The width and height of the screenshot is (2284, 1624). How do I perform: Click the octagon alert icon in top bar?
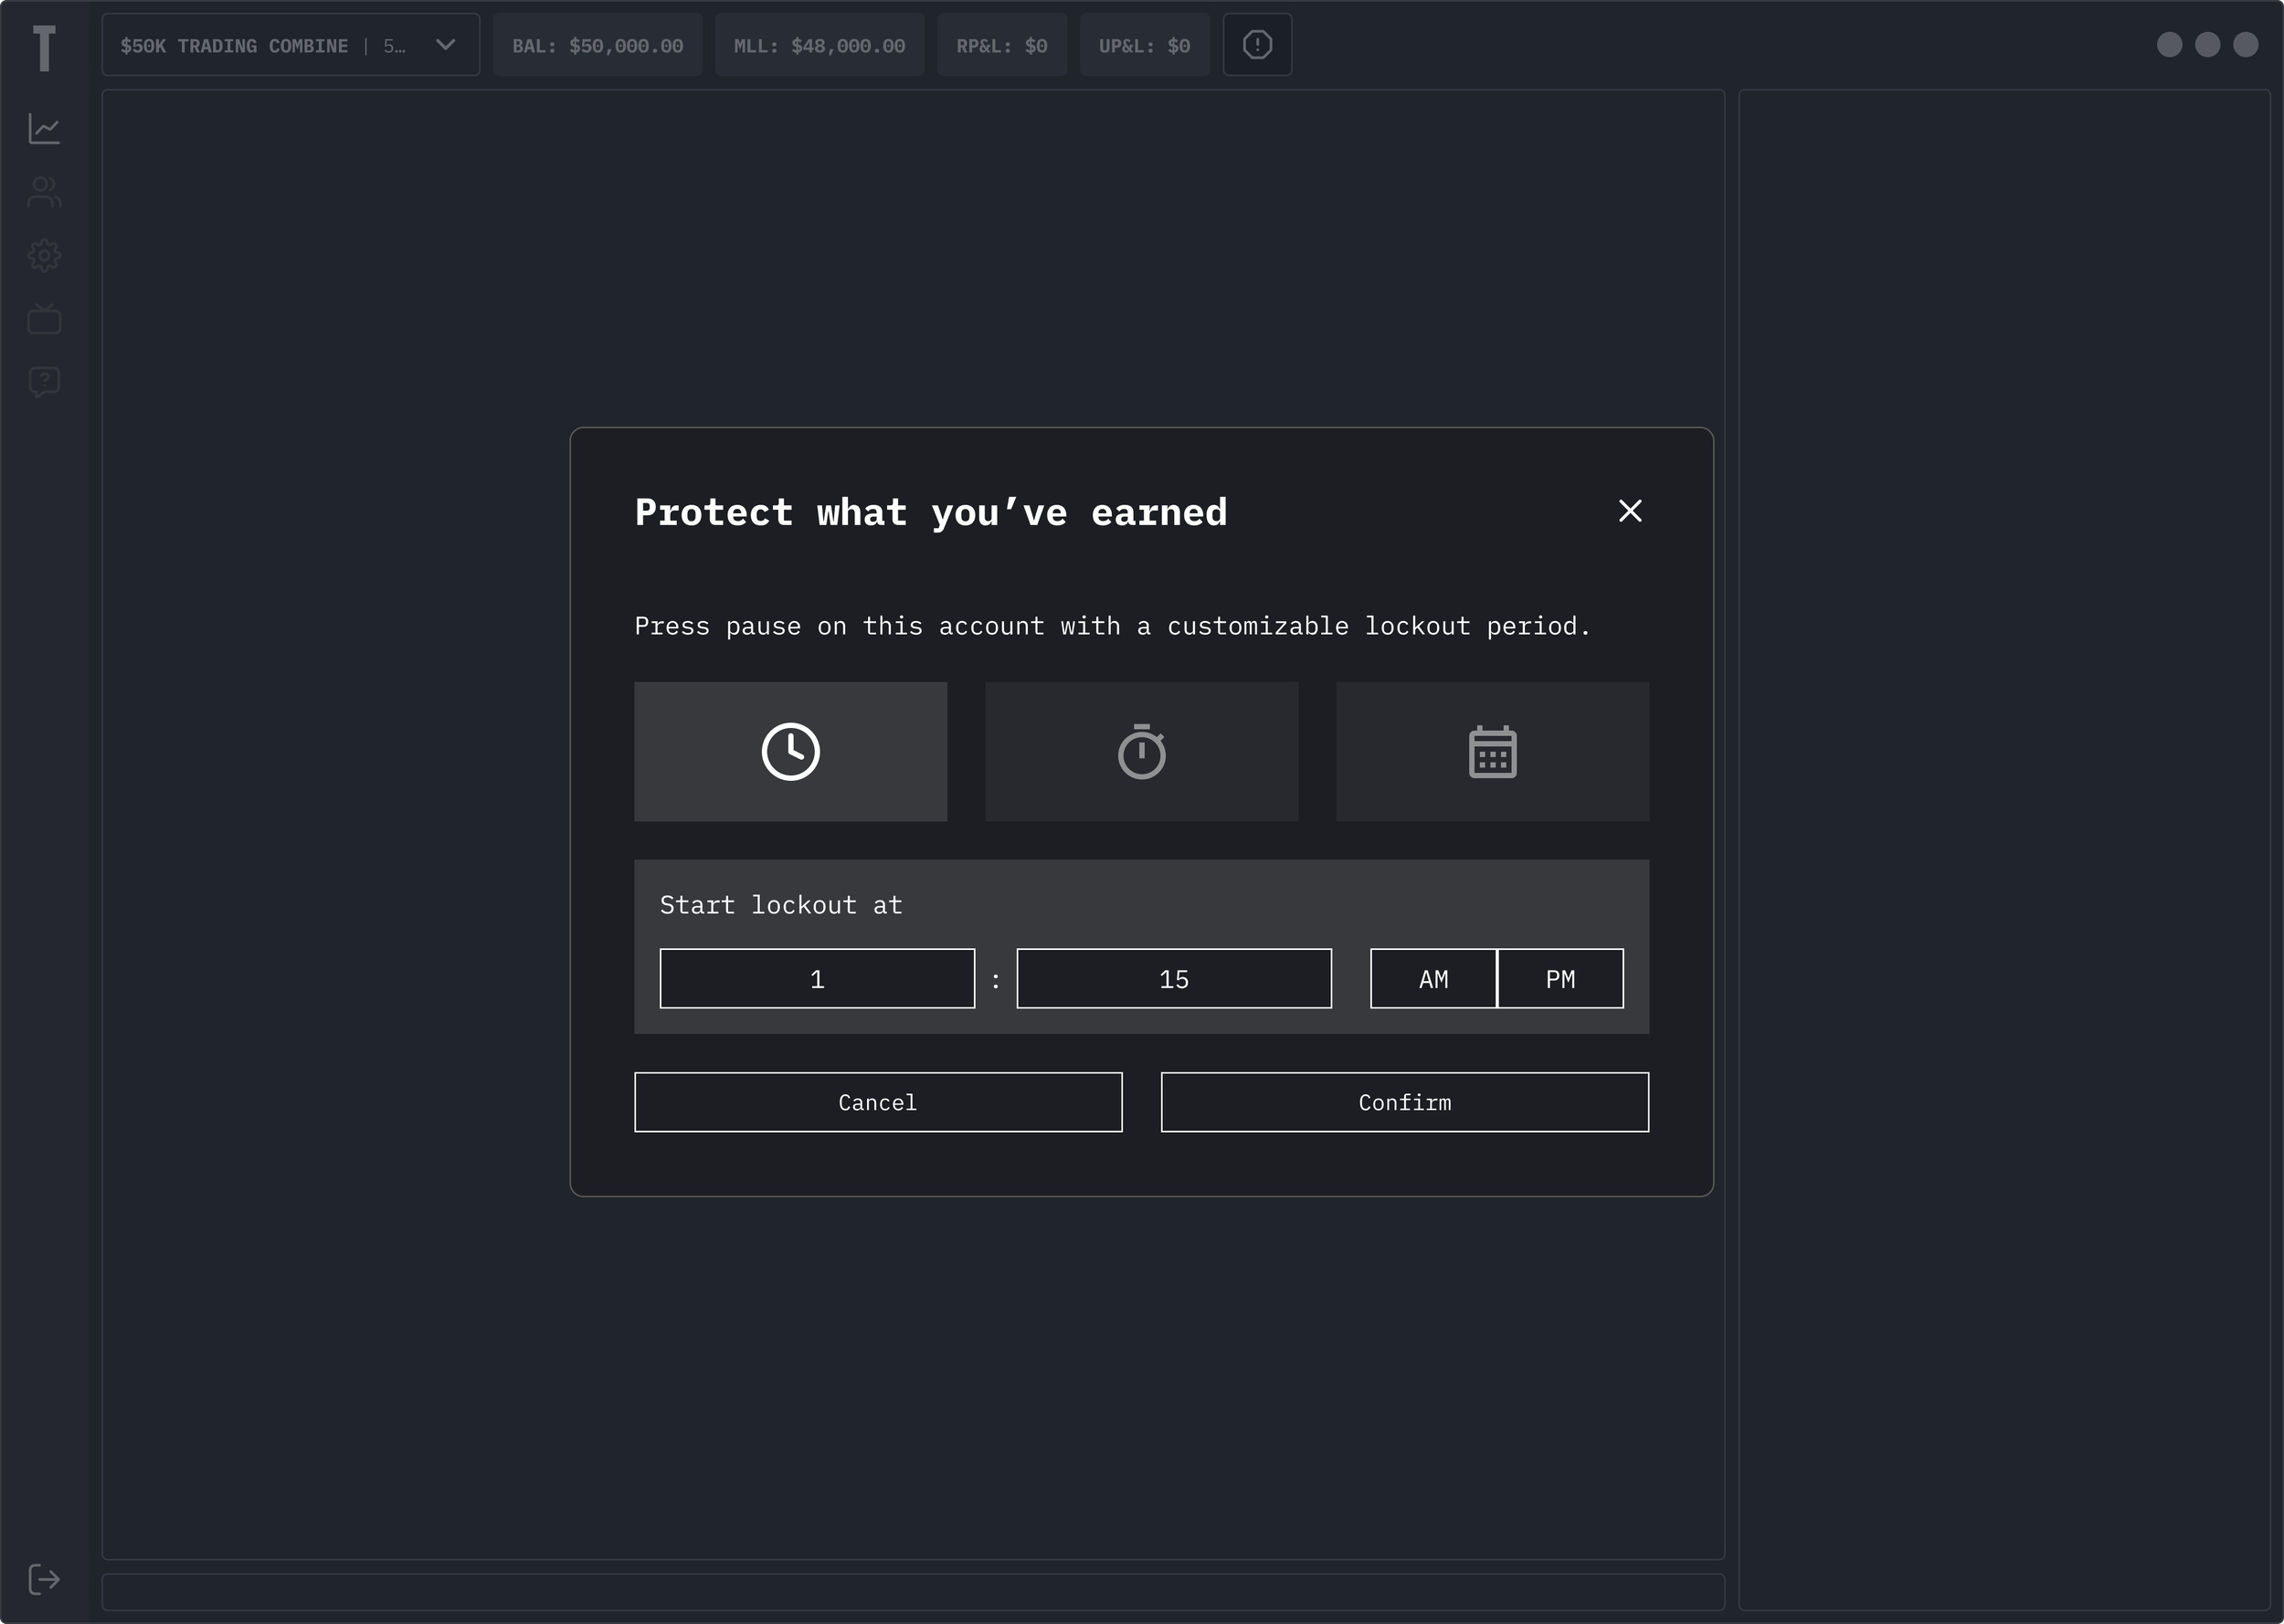1257,45
